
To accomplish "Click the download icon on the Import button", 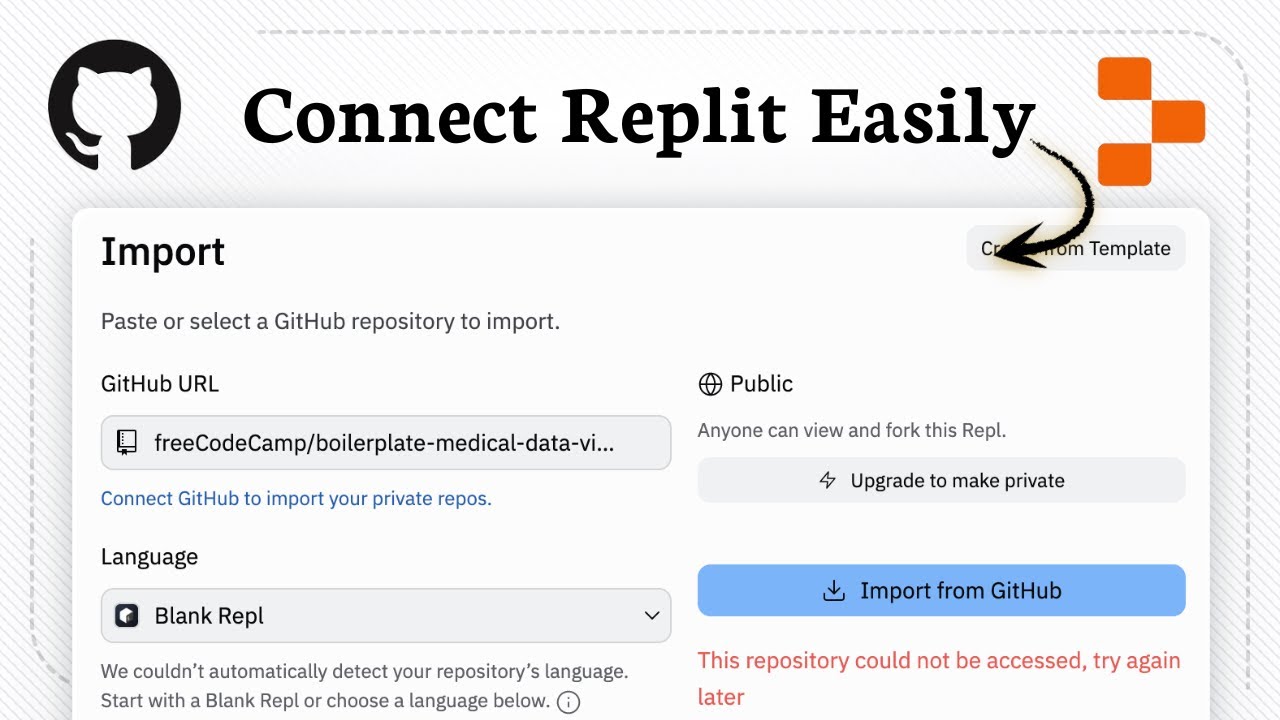I will tap(833, 591).
